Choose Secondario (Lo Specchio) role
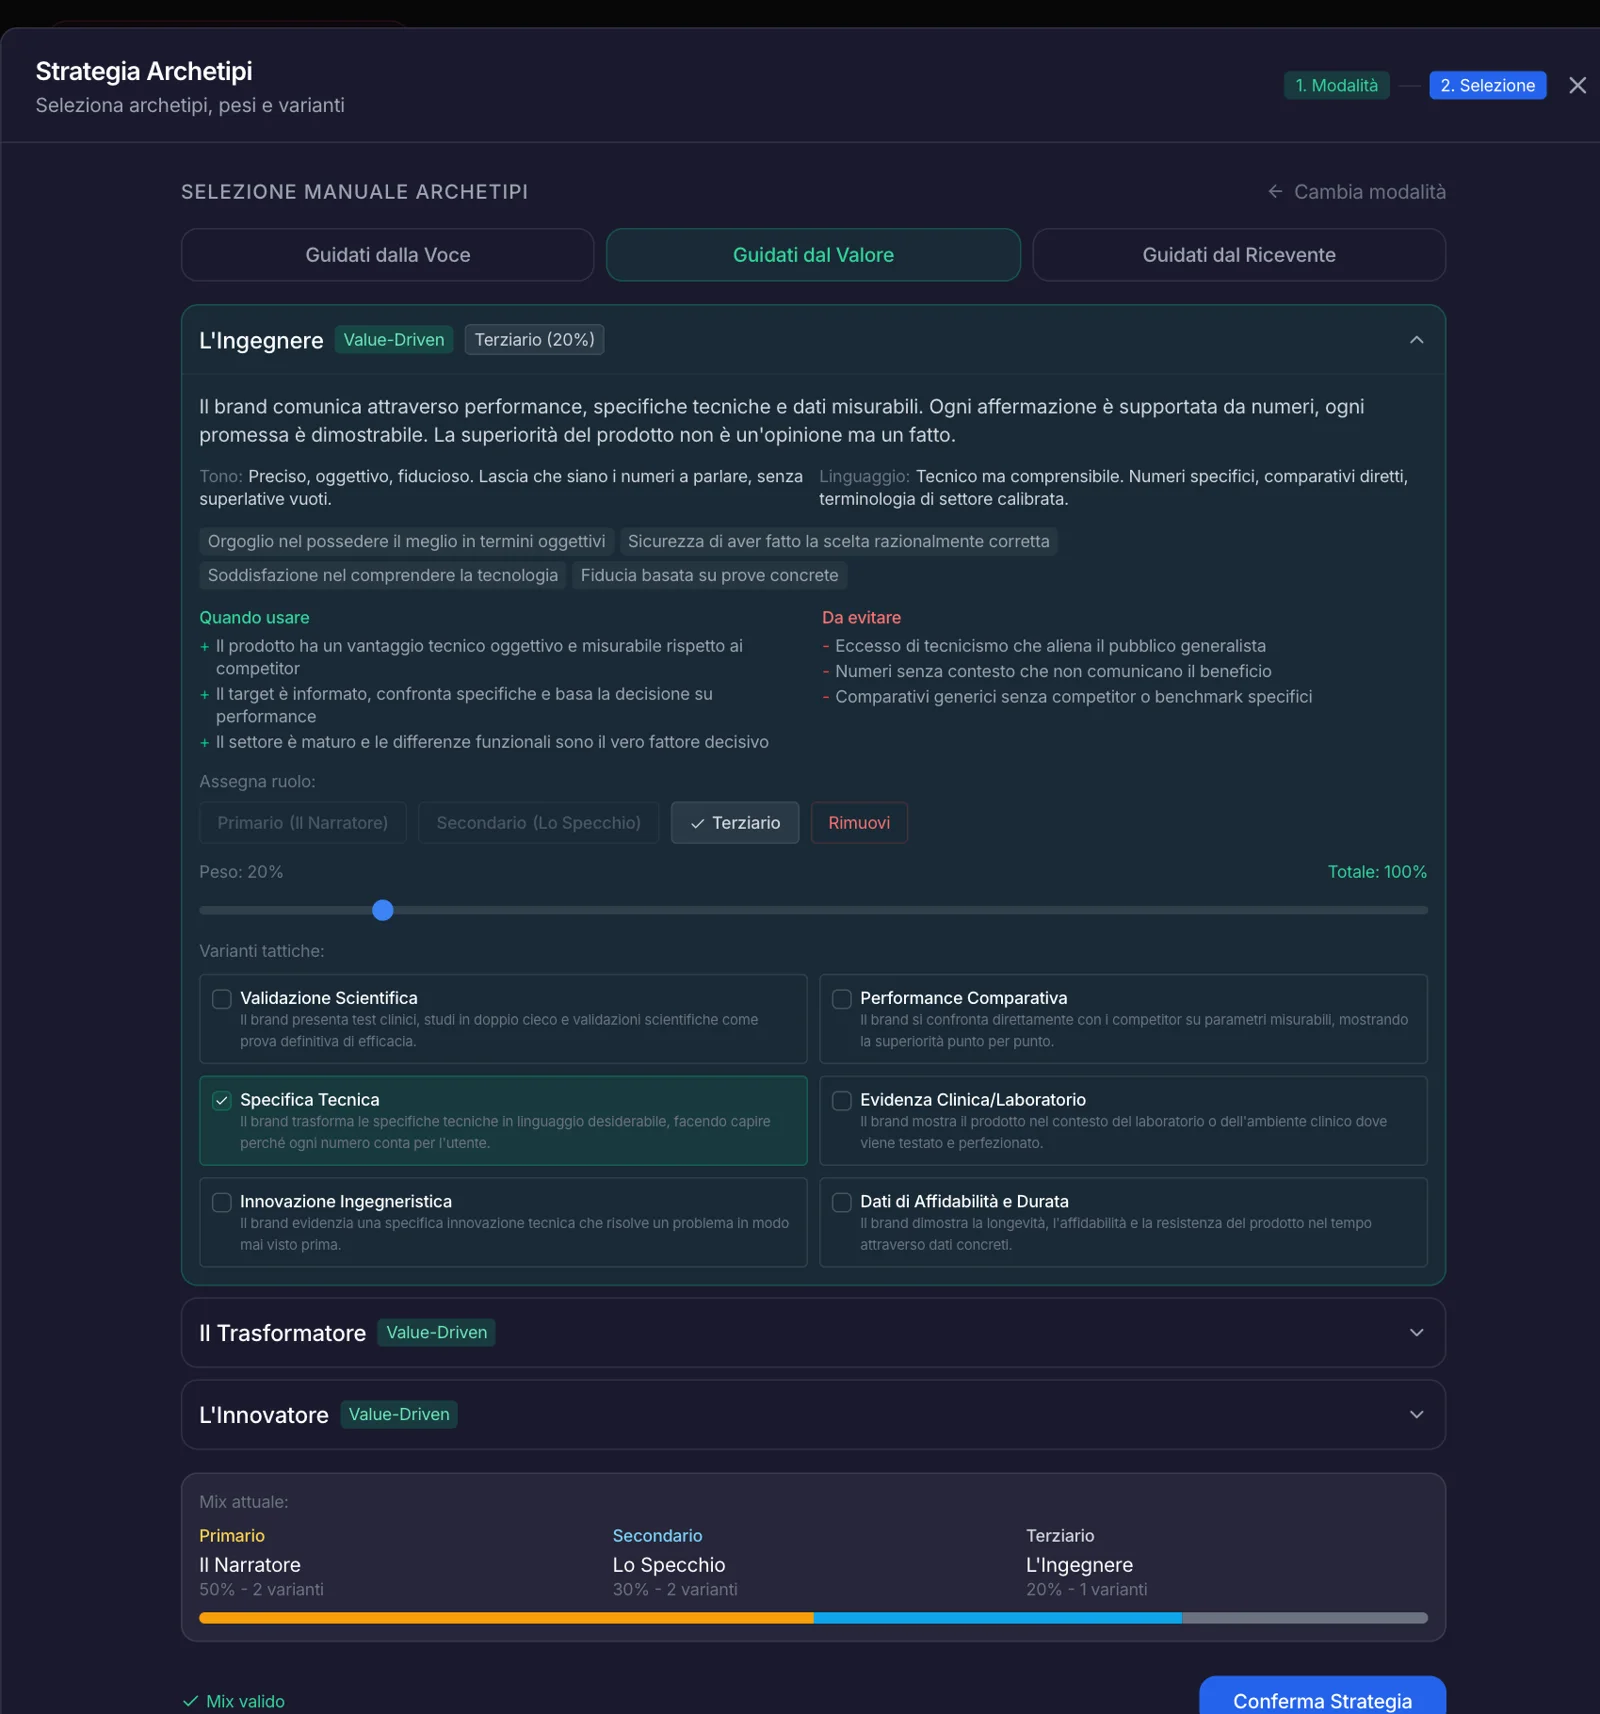The image size is (1600, 1714). [x=539, y=823]
